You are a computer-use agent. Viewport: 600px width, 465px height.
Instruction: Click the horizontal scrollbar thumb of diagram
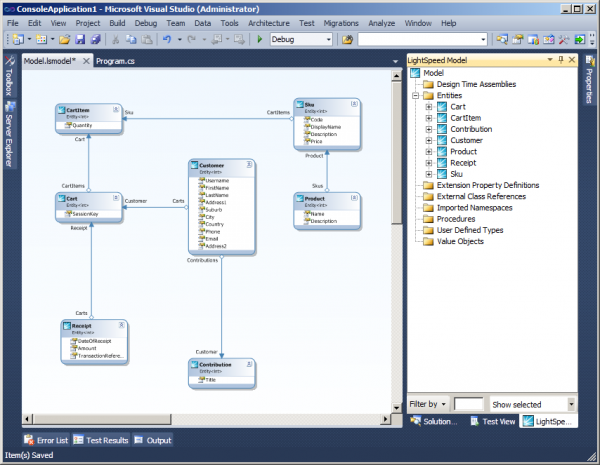[102, 419]
